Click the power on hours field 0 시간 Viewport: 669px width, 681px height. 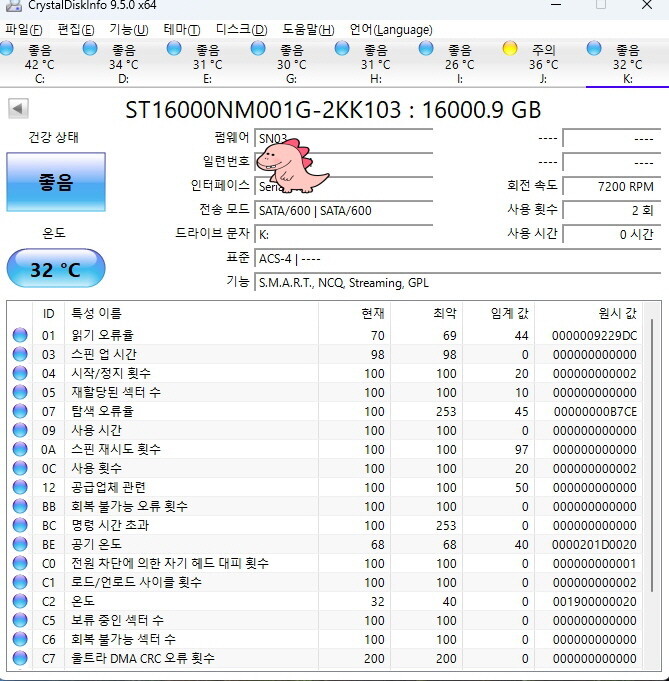click(612, 235)
